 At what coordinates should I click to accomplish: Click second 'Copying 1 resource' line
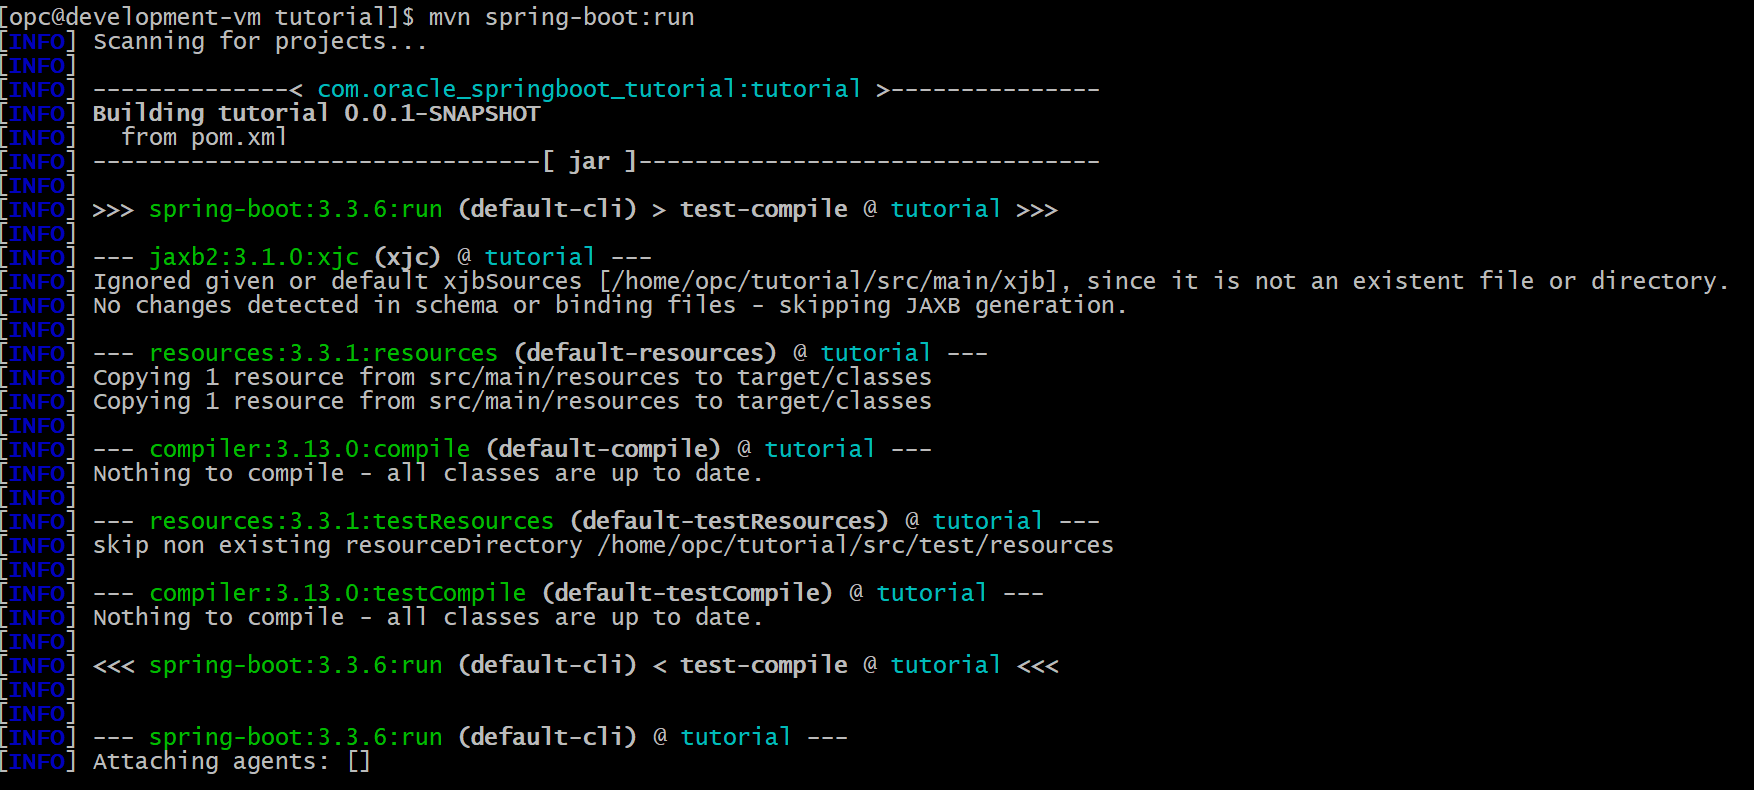click(512, 402)
